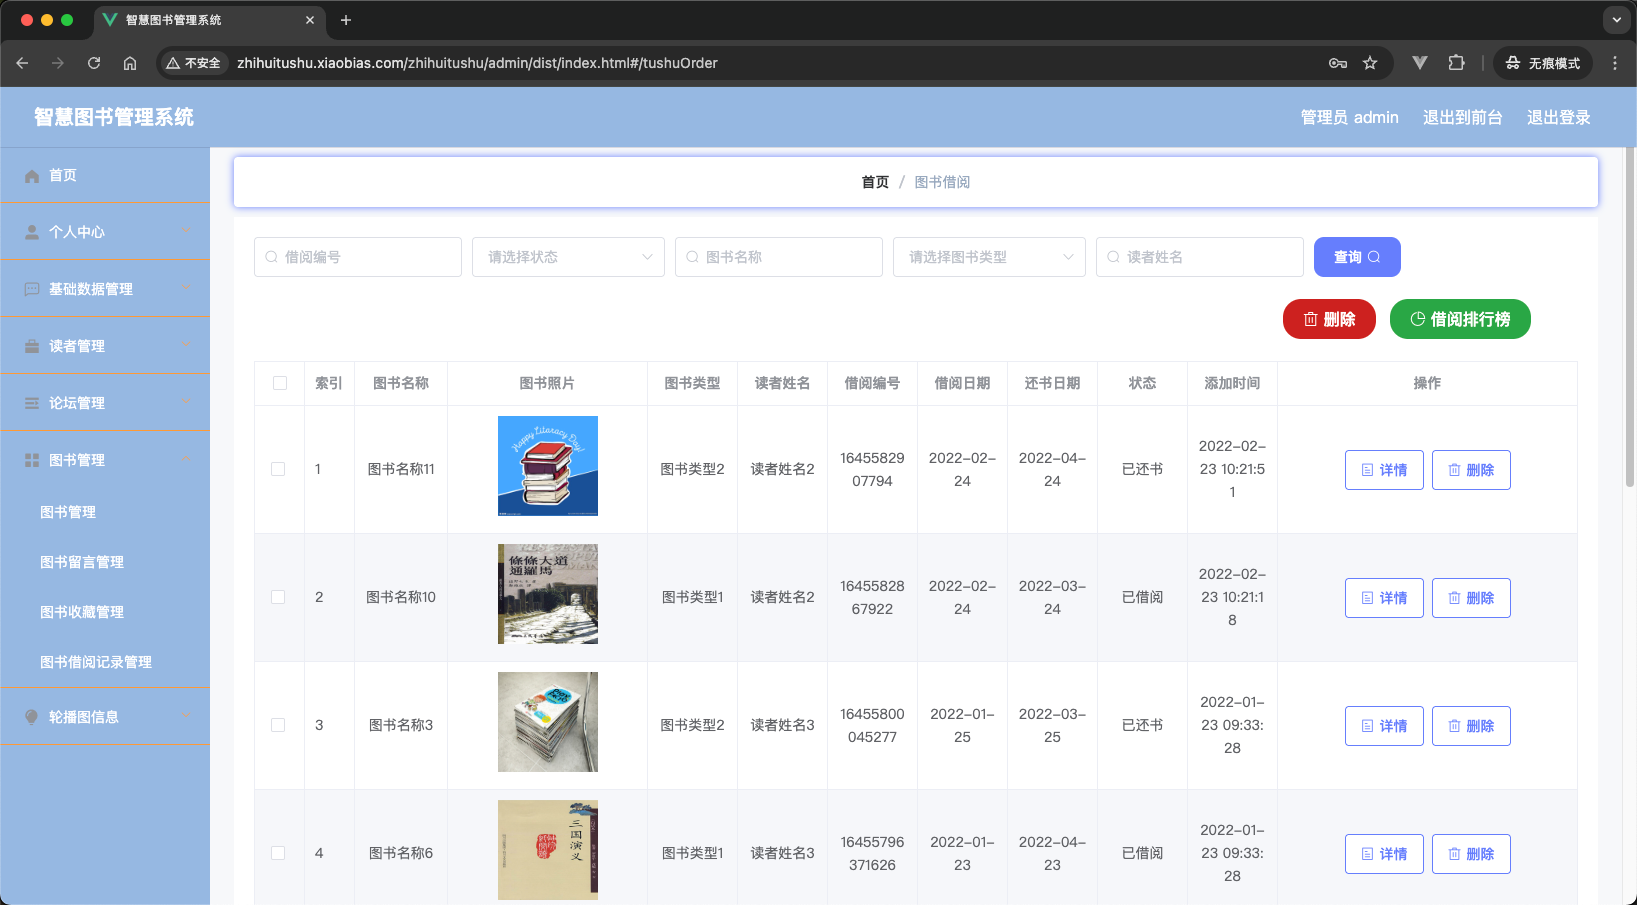Expand 基础数据管理 submenu arrow
Viewport: 1637px width, 905px height.
pyautogui.click(x=185, y=289)
